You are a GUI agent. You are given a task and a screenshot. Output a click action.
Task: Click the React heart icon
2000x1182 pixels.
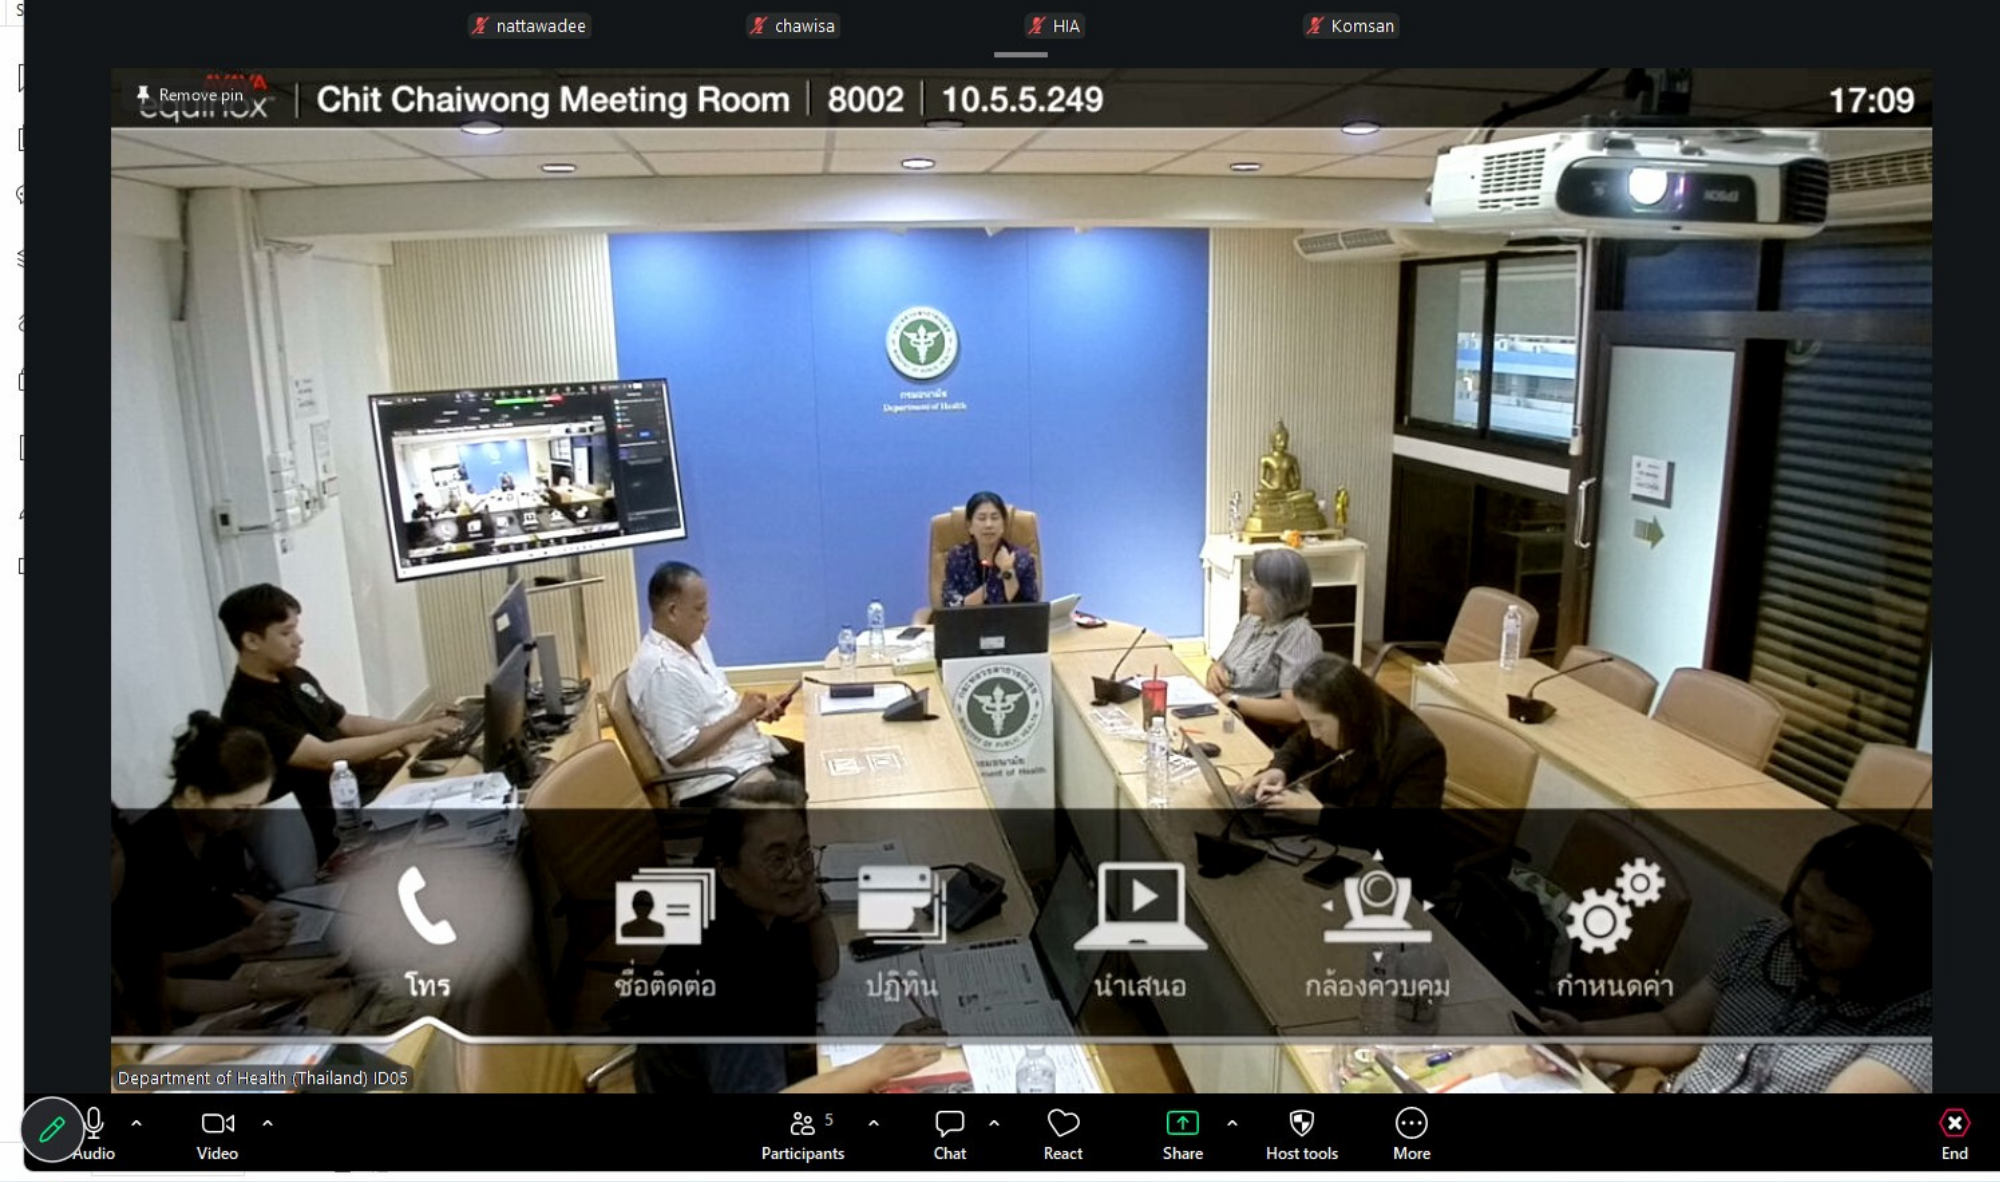pyautogui.click(x=1062, y=1124)
